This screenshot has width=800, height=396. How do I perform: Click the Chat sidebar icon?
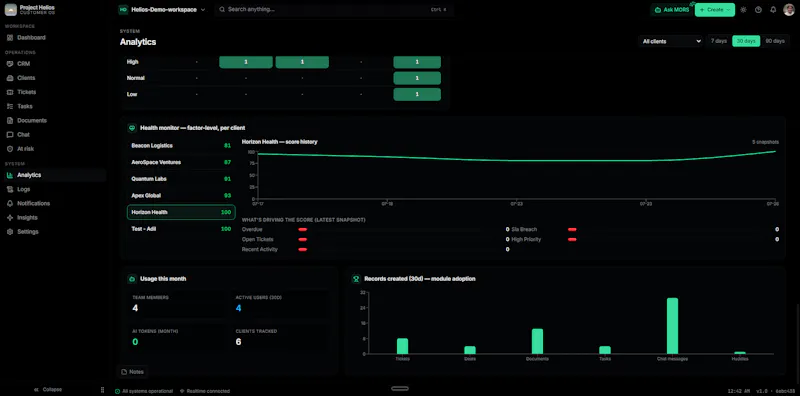coord(10,135)
